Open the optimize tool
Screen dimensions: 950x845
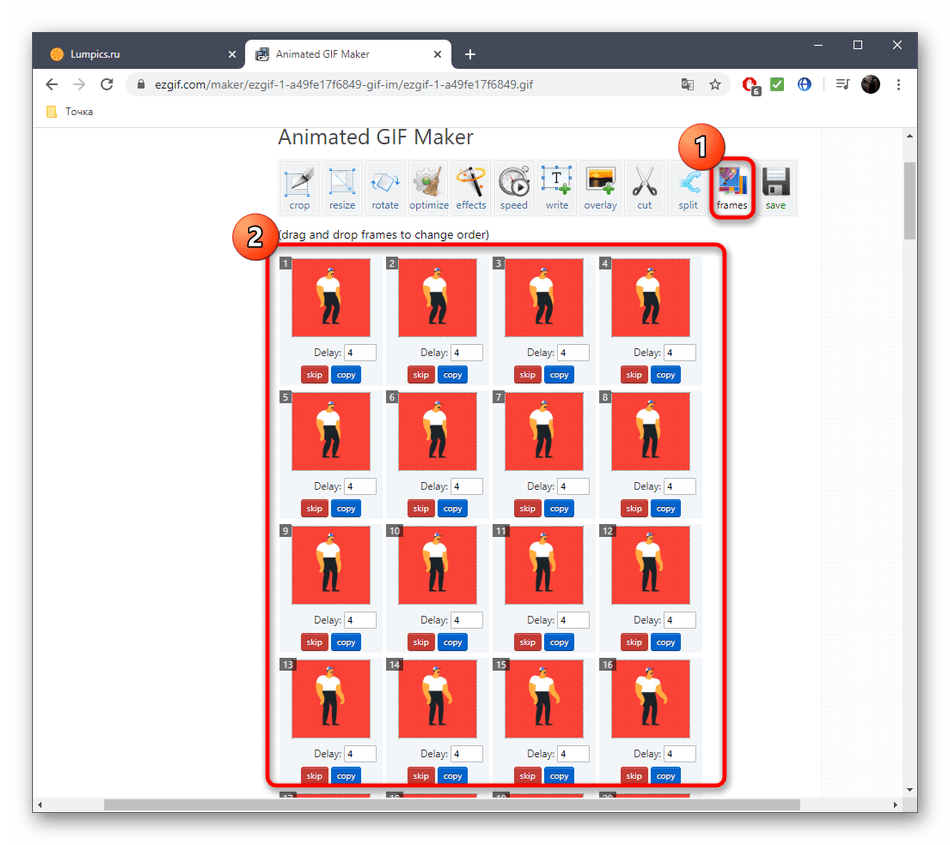[428, 188]
